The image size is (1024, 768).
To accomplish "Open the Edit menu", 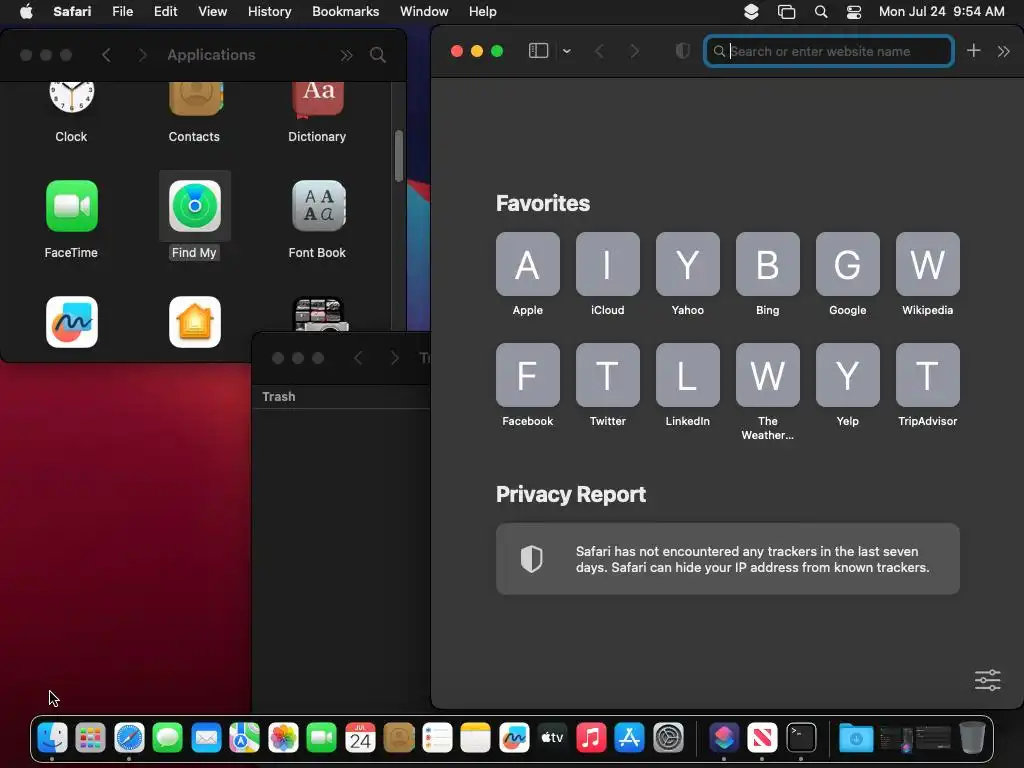I will pos(165,11).
